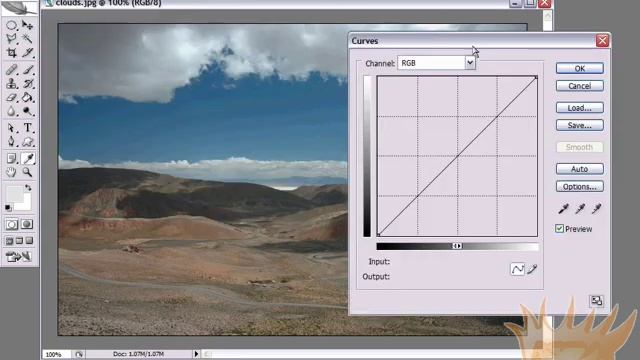Choose Standard Screen Mode
This screenshot has width=640, height=360.
click(9, 241)
